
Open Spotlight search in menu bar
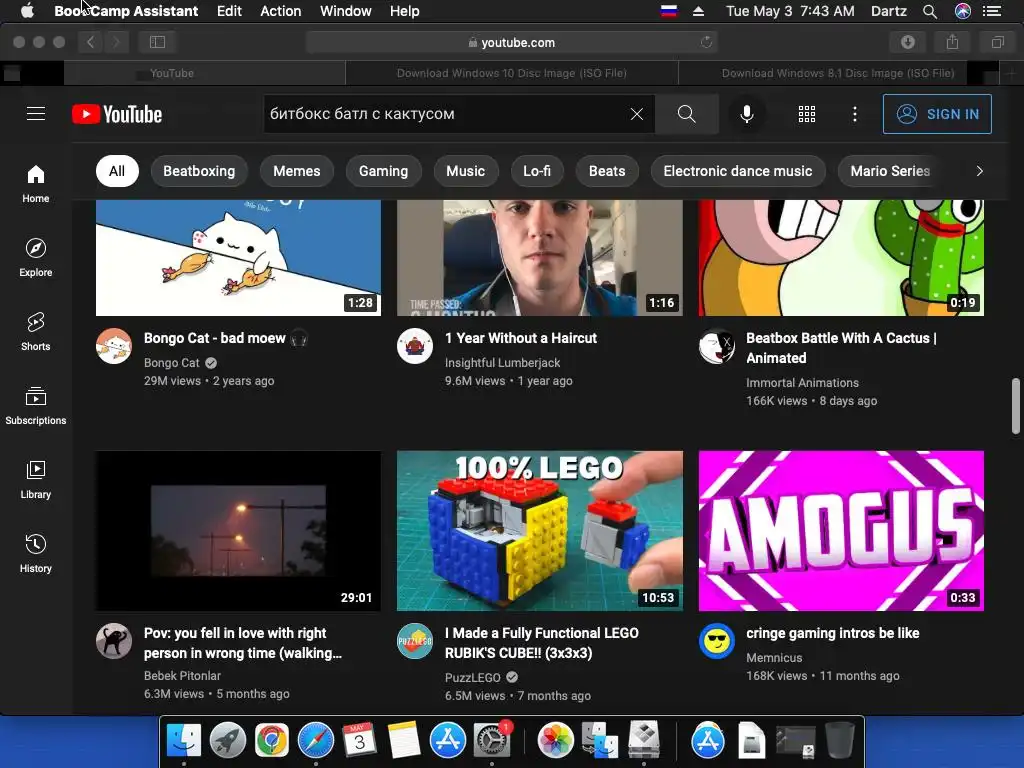(930, 11)
